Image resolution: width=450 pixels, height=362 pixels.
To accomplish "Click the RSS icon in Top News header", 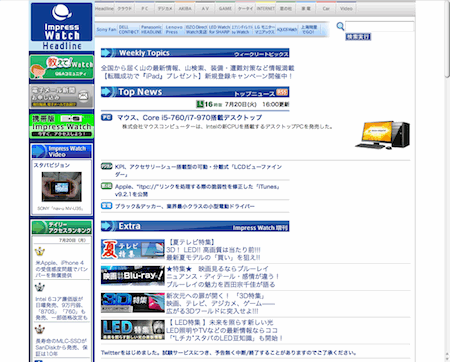I will coord(282,92).
